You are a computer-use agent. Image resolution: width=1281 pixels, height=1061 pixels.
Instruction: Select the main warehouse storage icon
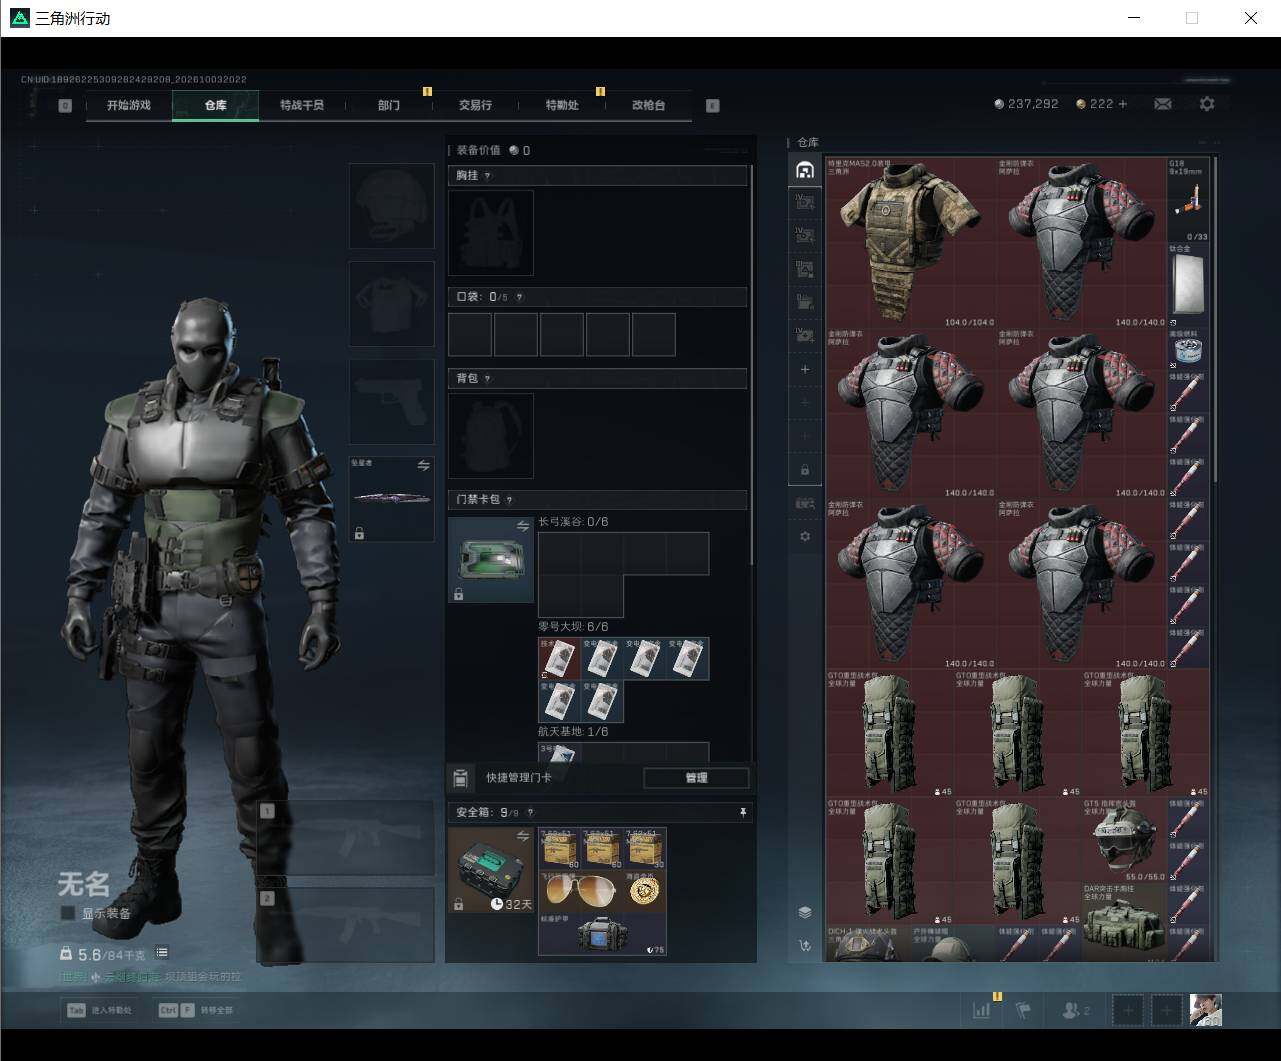pyautogui.click(x=805, y=170)
